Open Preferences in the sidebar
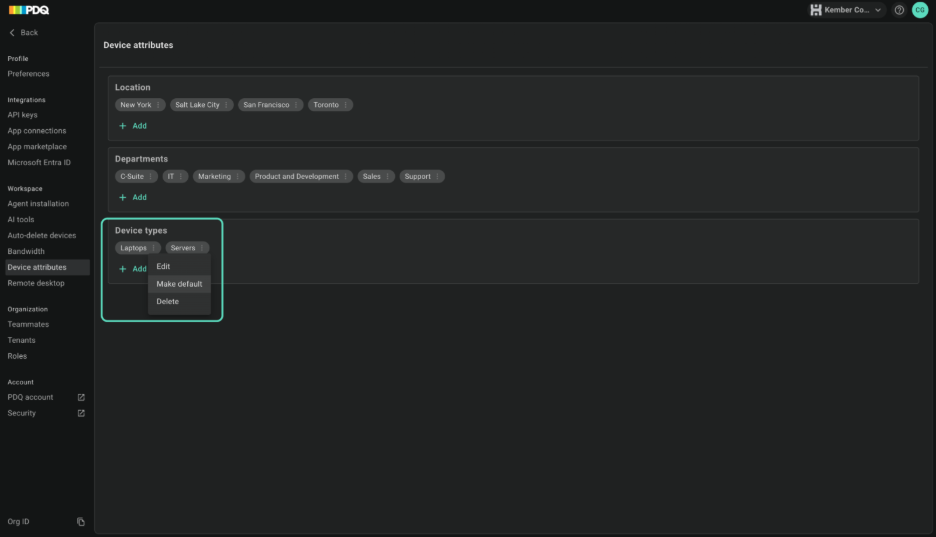Screen dimensions: 936x537 28,74
